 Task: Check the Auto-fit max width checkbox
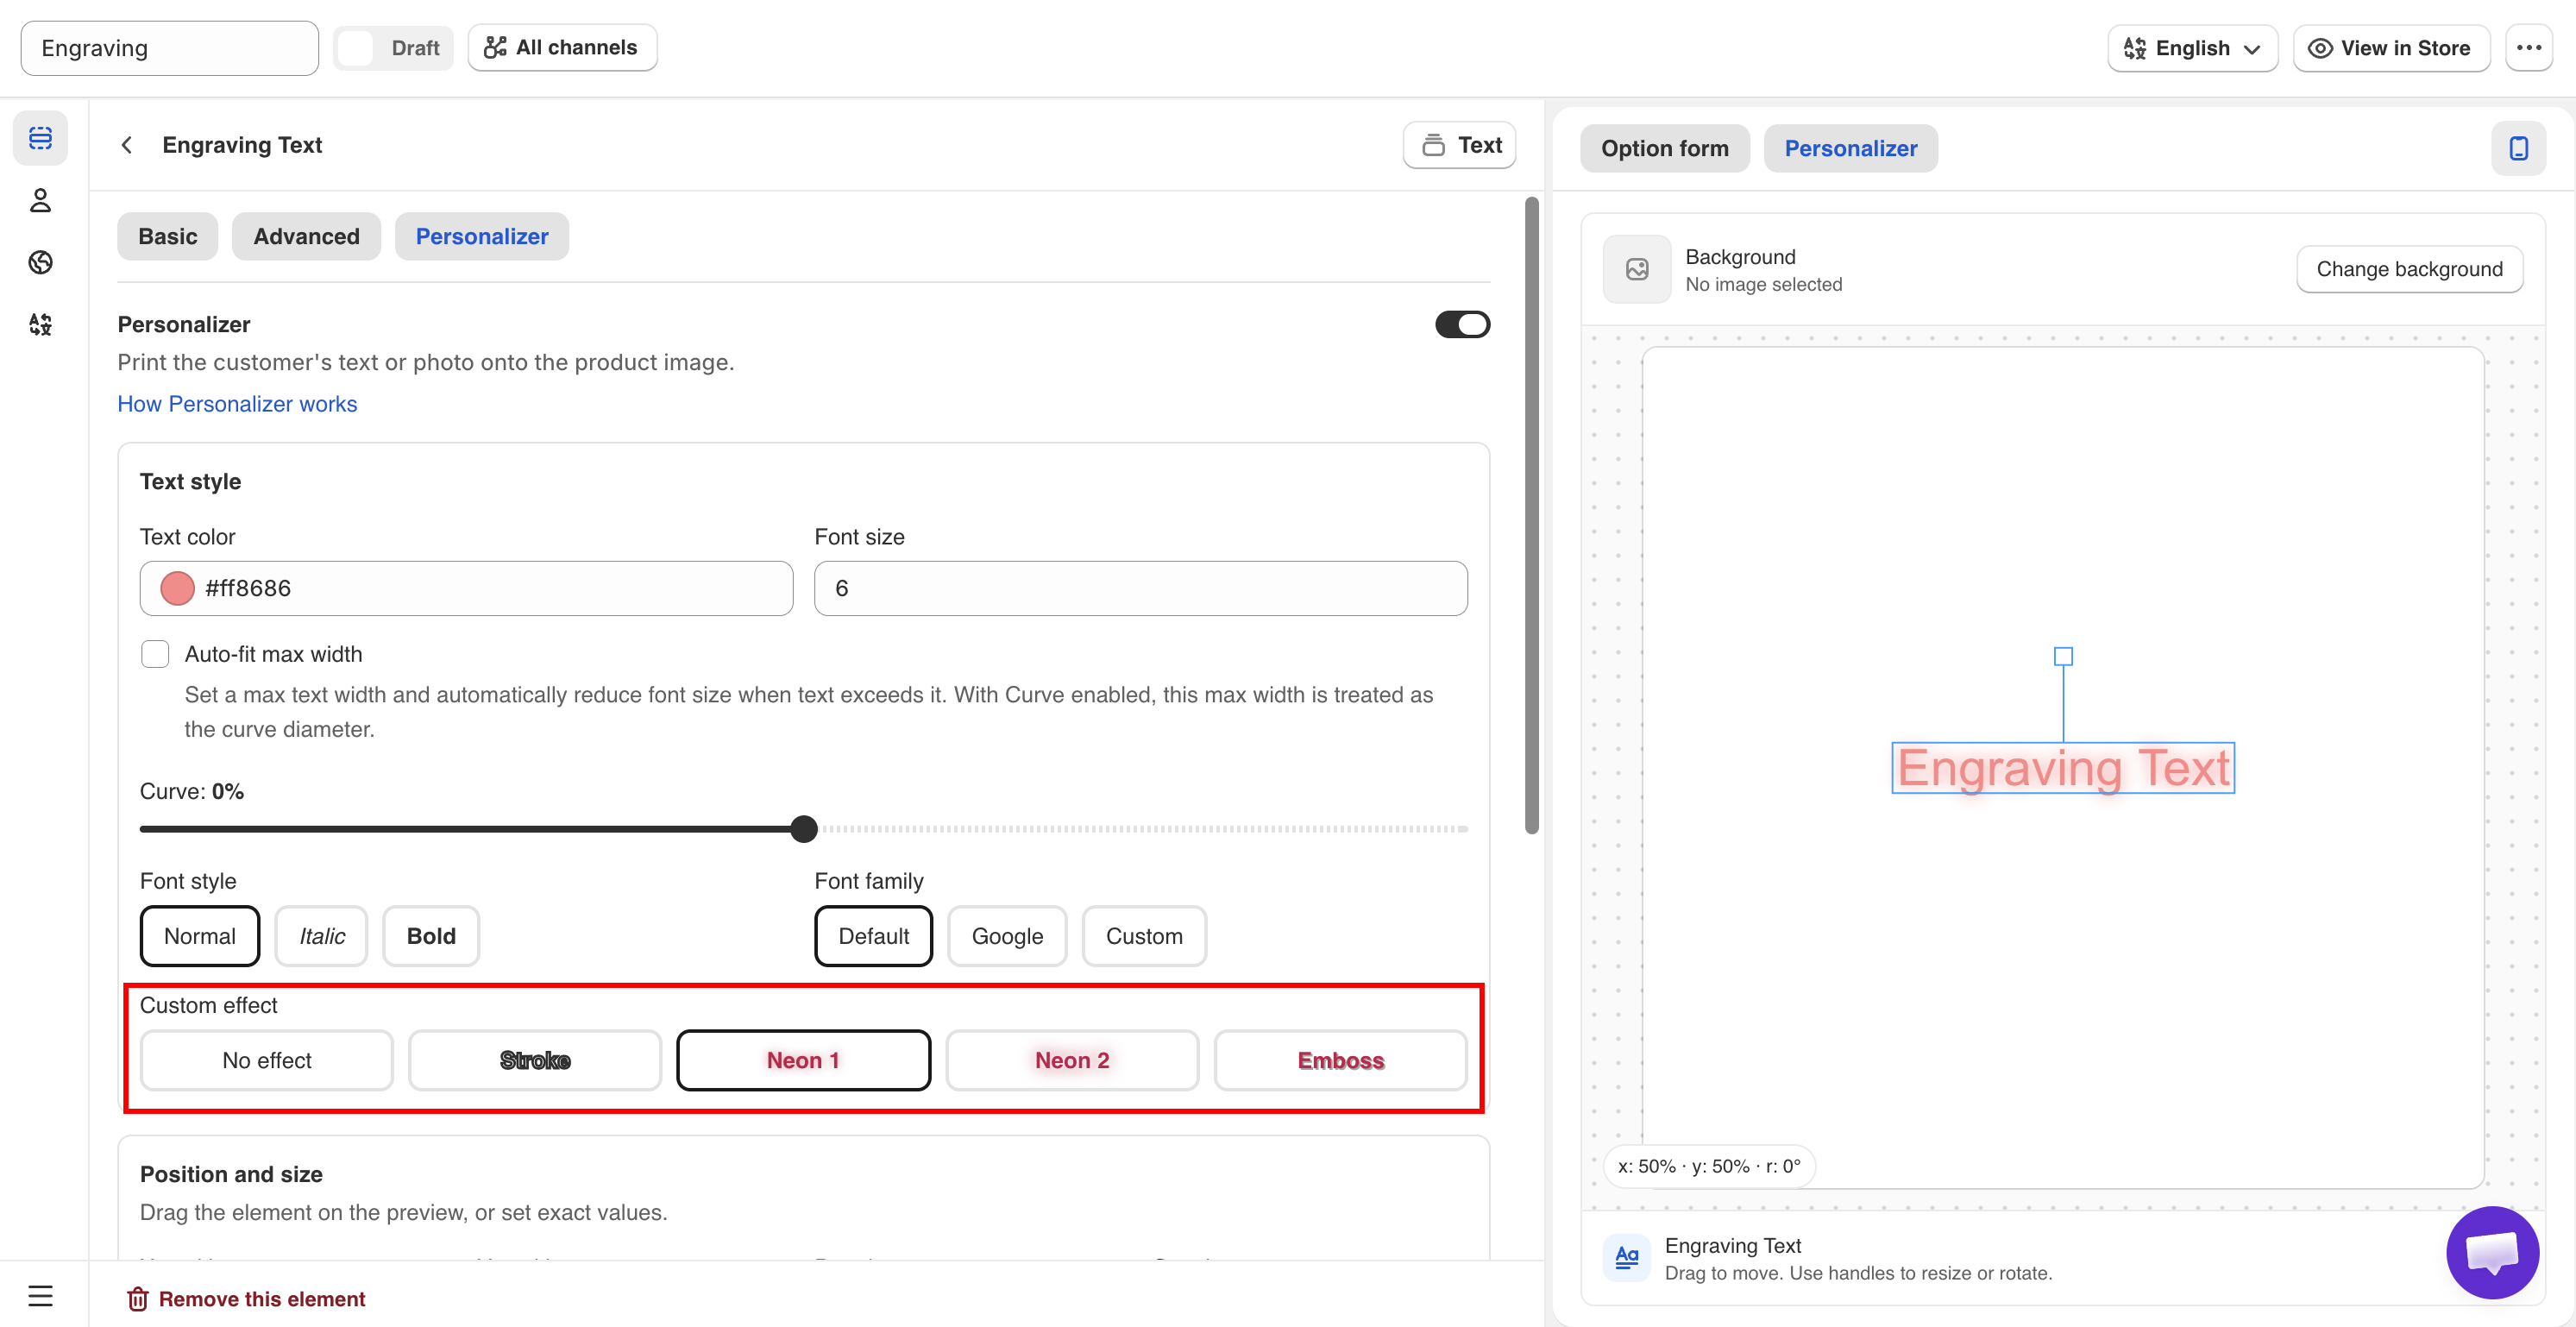155,654
